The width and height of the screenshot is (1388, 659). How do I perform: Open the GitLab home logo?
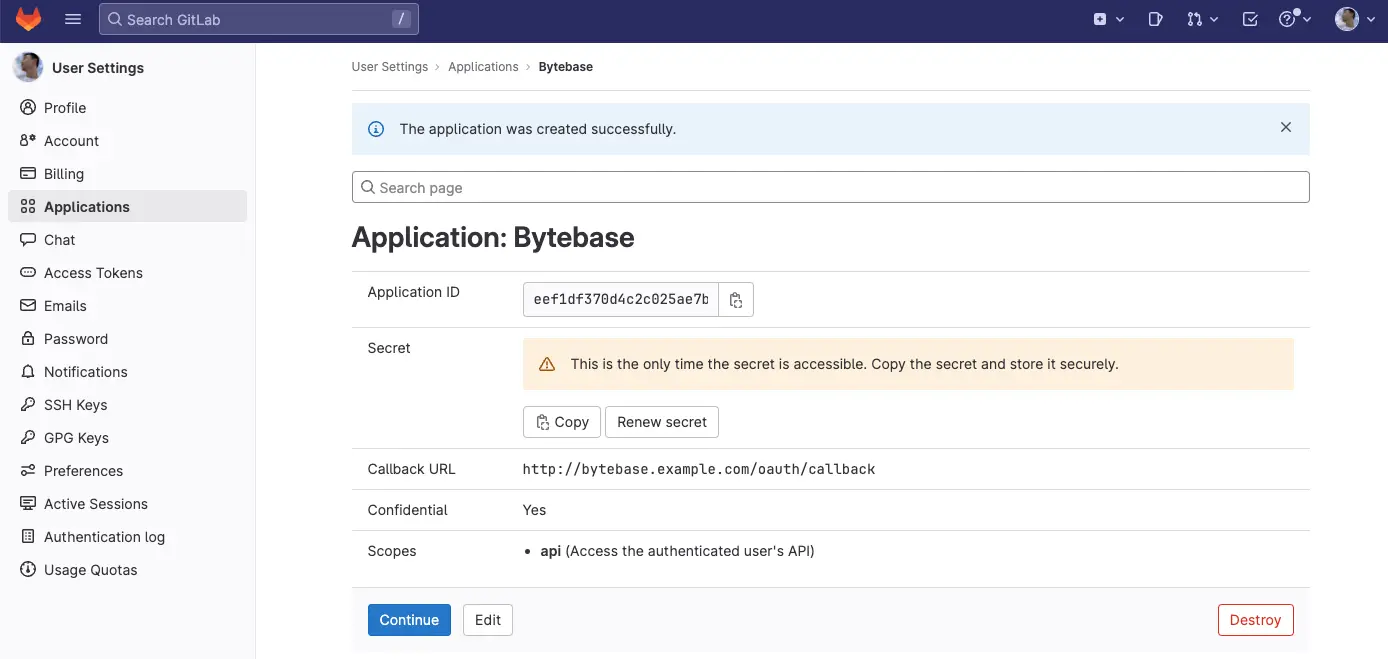pyautogui.click(x=28, y=19)
